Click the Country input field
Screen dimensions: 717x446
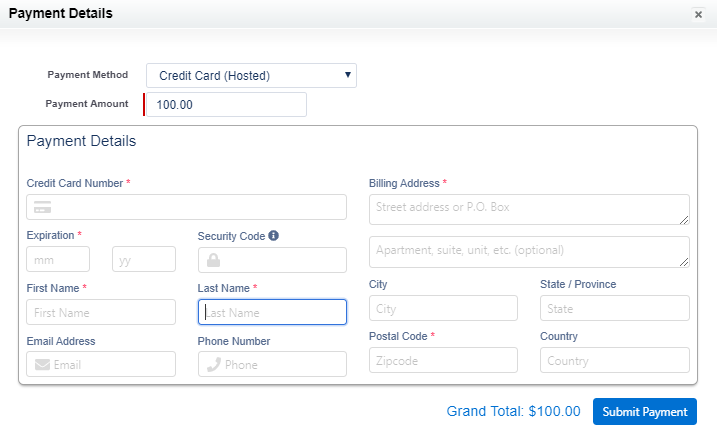pyautogui.click(x=614, y=360)
